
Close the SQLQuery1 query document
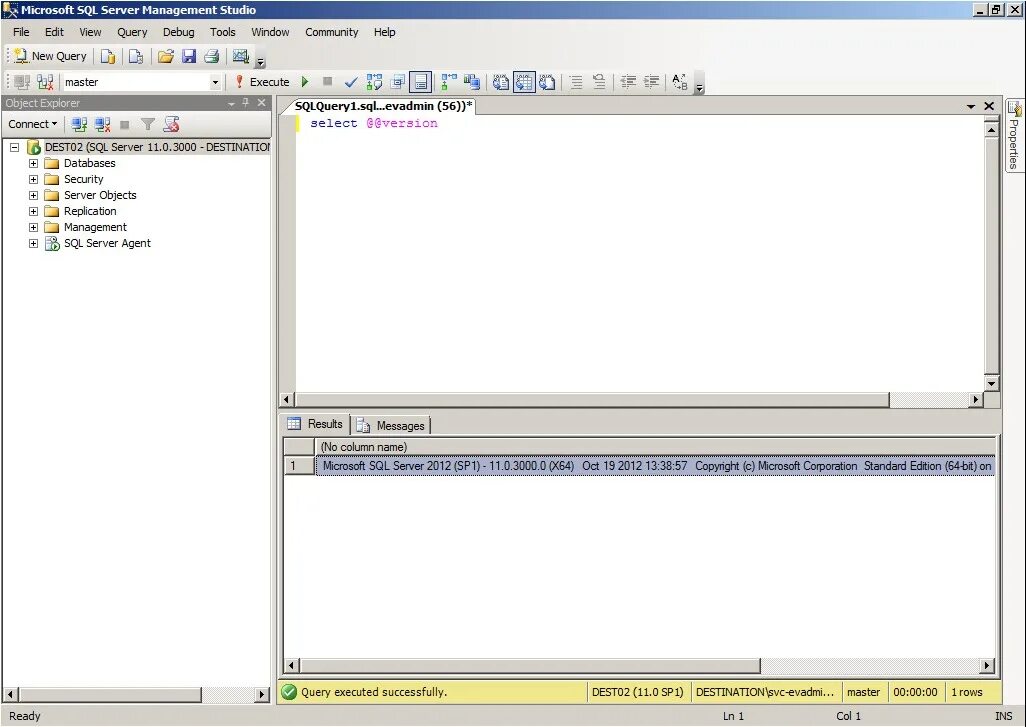(x=989, y=106)
